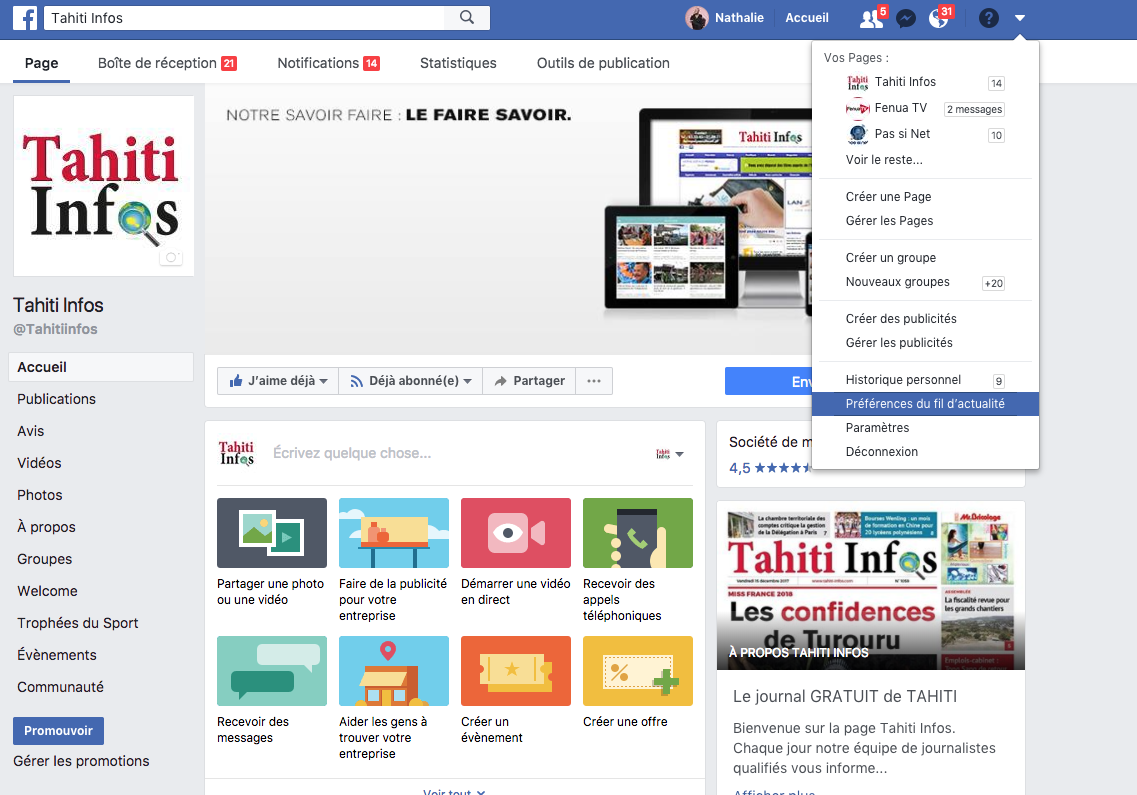Viewport: 1137px width, 795px height.
Task: Expand the J'aime déjà dropdown
Action: [x=278, y=381]
